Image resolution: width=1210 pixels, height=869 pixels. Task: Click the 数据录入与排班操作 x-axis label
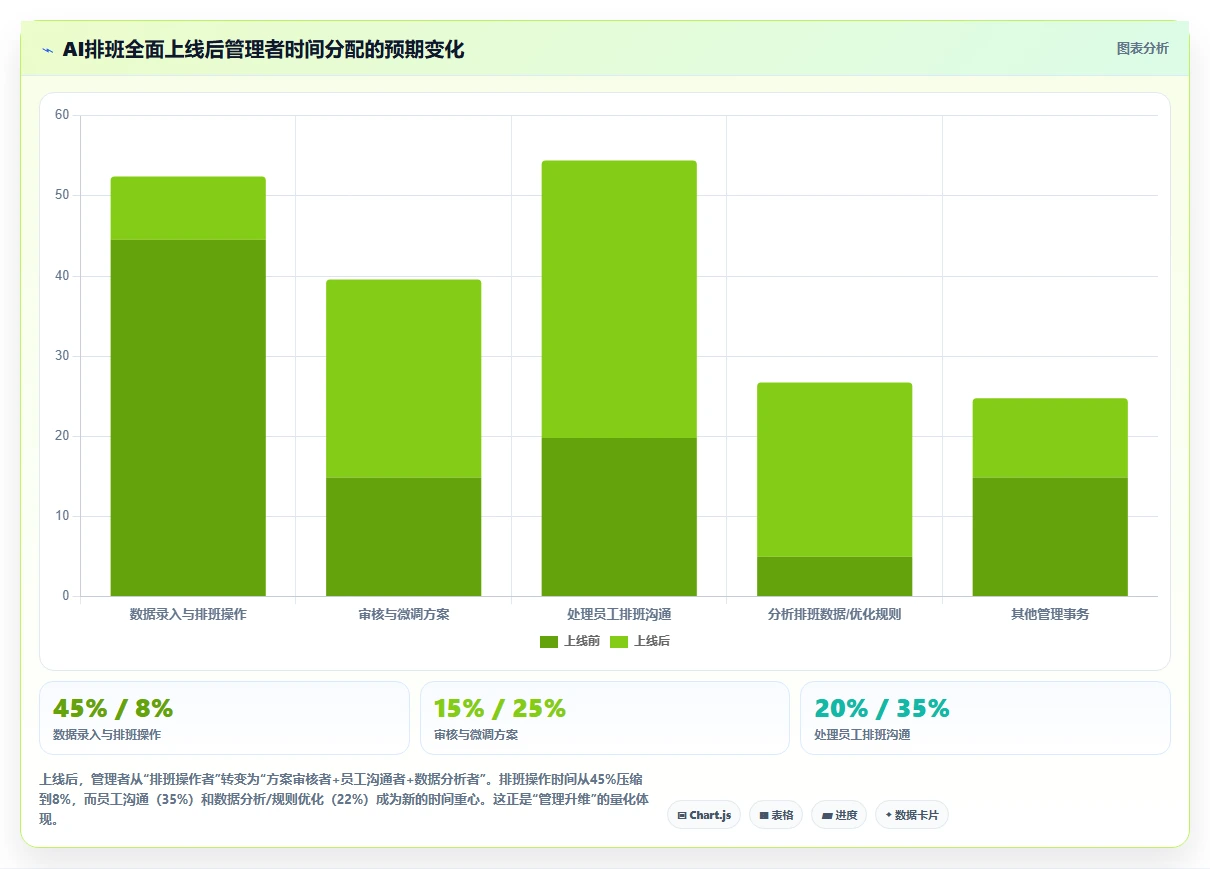(188, 614)
